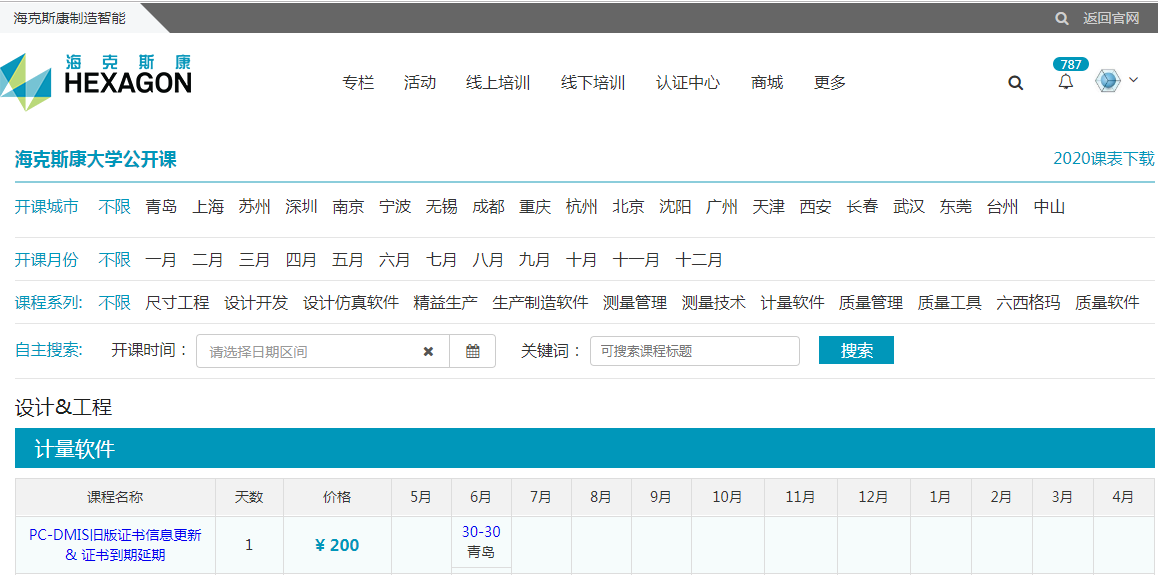Open the 认证中心 menu
This screenshot has height=575, width=1158.
(688, 83)
